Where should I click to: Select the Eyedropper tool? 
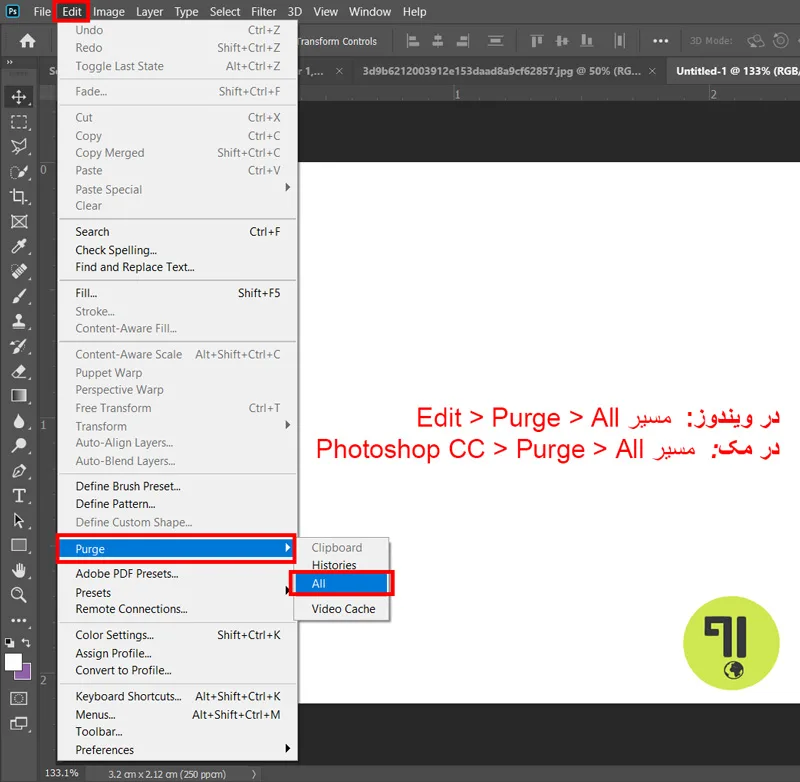[x=19, y=246]
